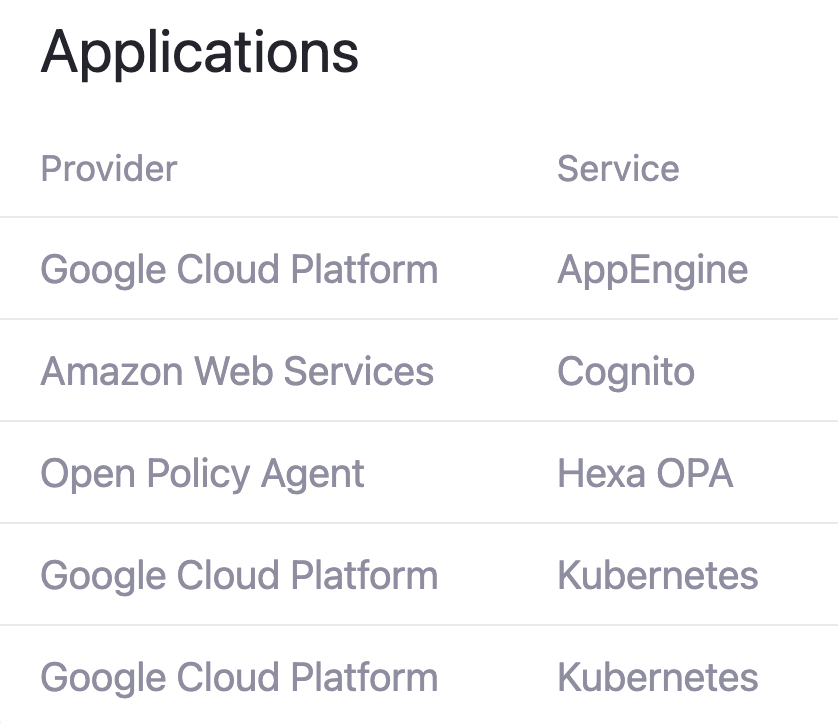Viewport: 838px width, 724px height.
Task: Click the Open Policy Agent provider cell
Action: [205, 472]
